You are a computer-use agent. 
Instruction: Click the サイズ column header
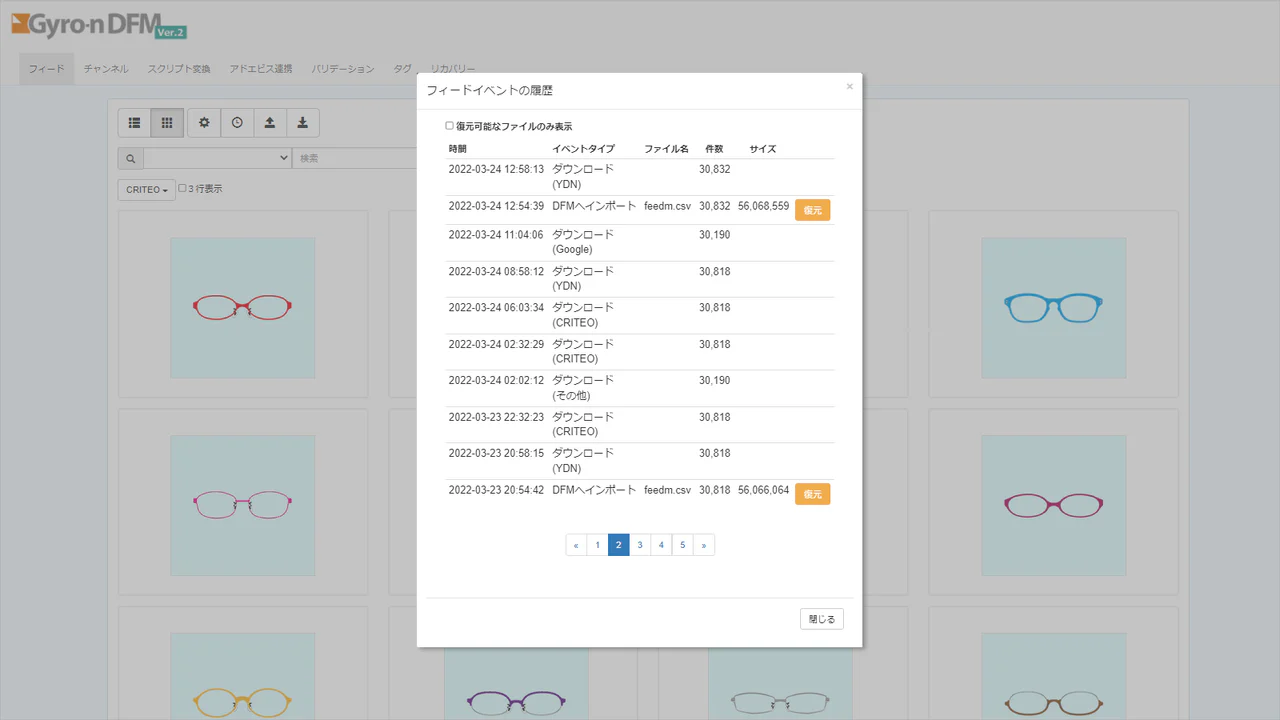click(x=763, y=149)
